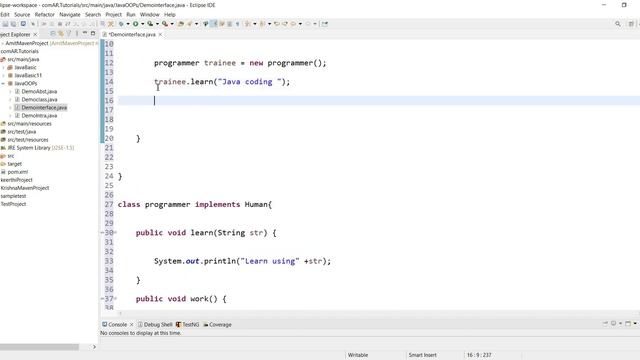This screenshot has height=360, width=640.
Task: Click the Search magnifier icon at toolbar right
Action: click(x=618, y=24)
